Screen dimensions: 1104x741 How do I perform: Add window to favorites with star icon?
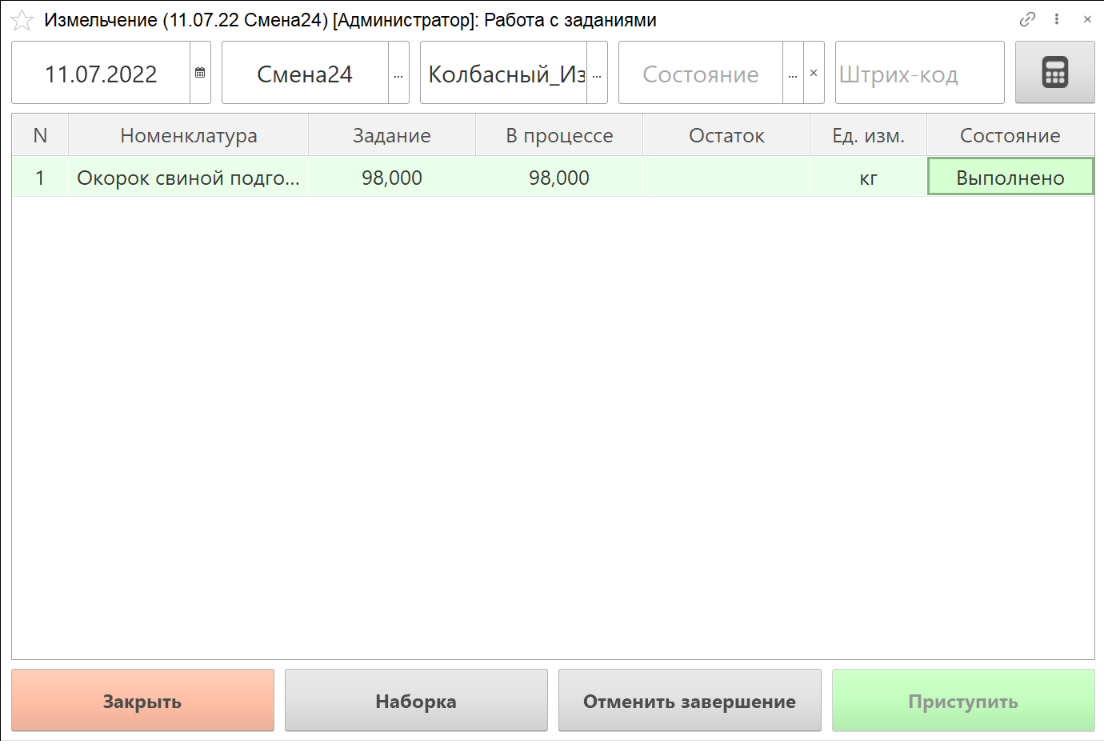click(22, 20)
